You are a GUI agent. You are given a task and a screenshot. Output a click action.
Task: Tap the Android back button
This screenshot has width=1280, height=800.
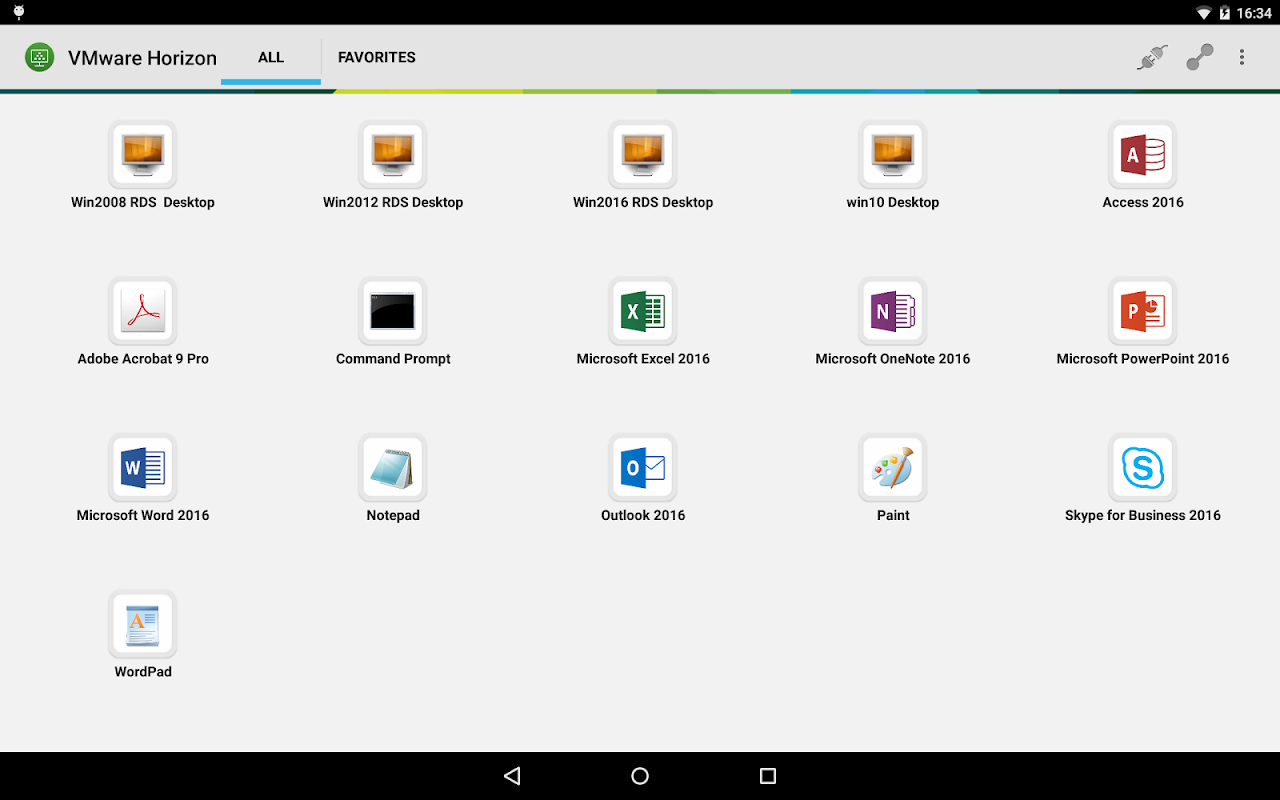[x=512, y=776]
